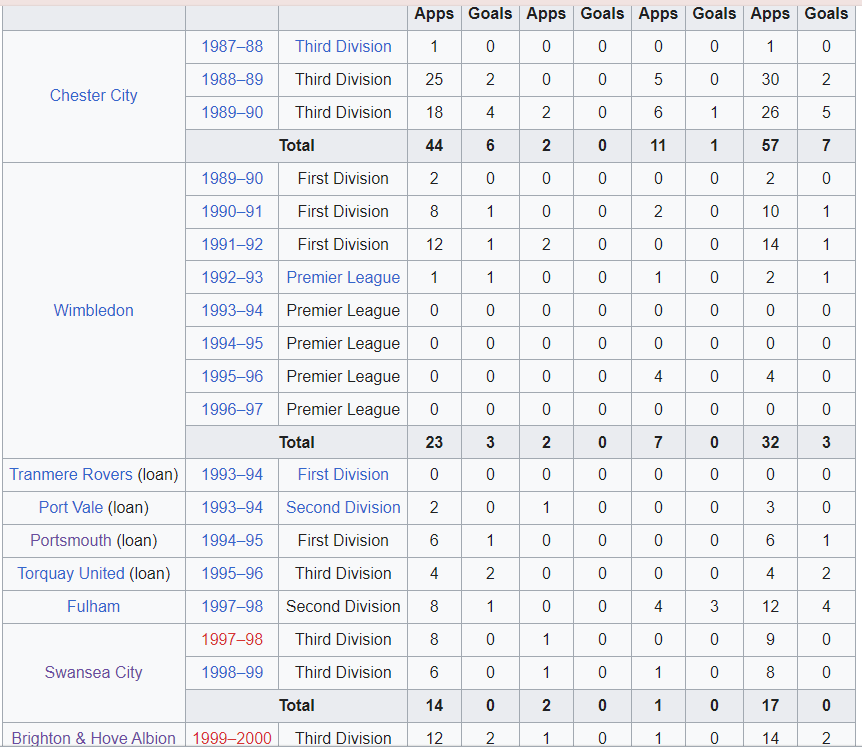Screen dimensions: 862x748
Task: Select "Third Division" text in the Torquay United row
Action: [343, 573]
